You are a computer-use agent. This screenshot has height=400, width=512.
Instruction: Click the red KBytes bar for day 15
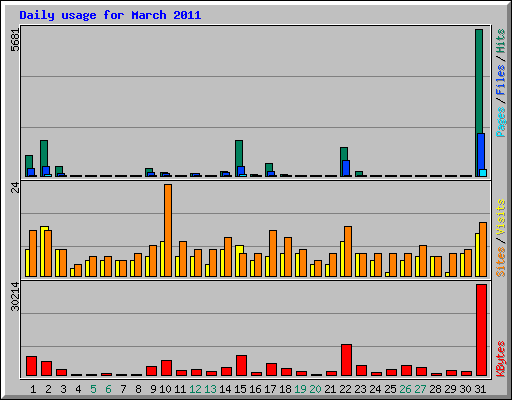[x=241, y=365]
